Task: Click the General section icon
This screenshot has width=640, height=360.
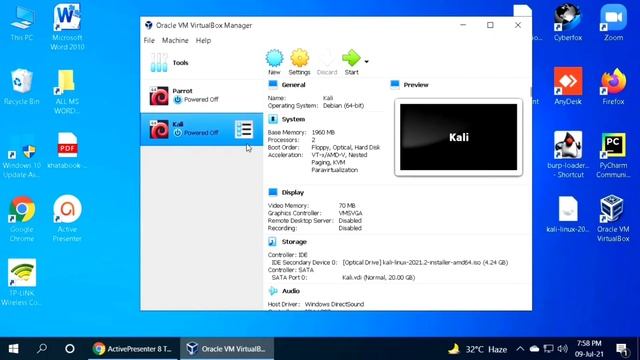Action: 273,84
